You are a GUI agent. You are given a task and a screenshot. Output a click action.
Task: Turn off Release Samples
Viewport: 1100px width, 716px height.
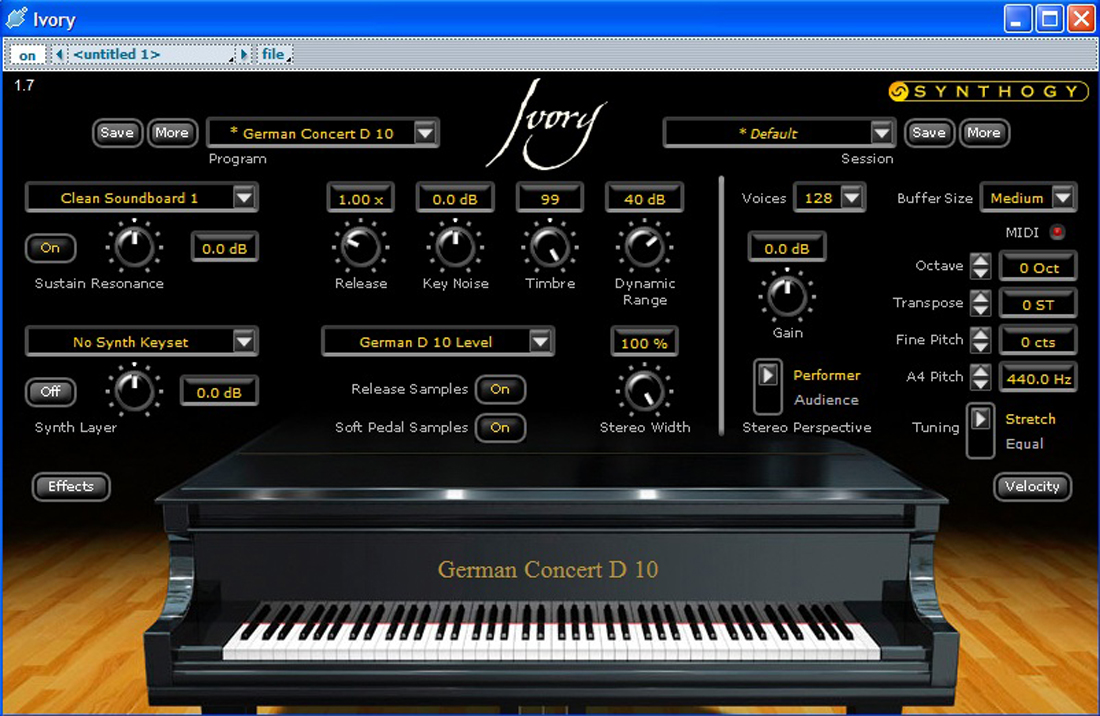coord(500,389)
